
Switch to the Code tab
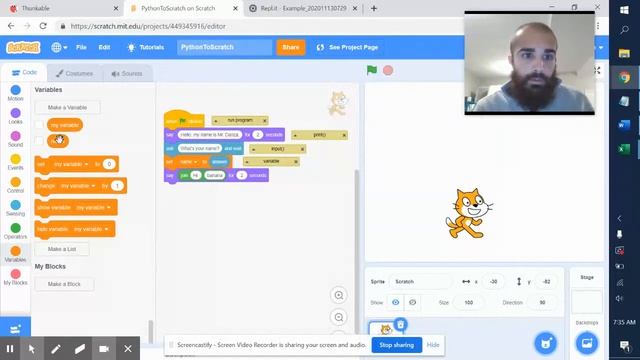24,72
